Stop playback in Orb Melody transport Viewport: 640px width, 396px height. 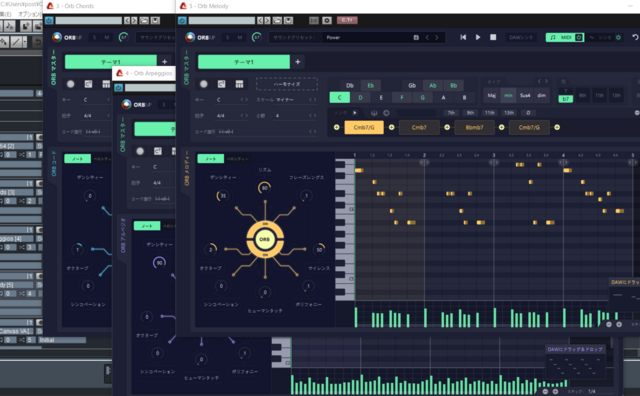(493, 37)
